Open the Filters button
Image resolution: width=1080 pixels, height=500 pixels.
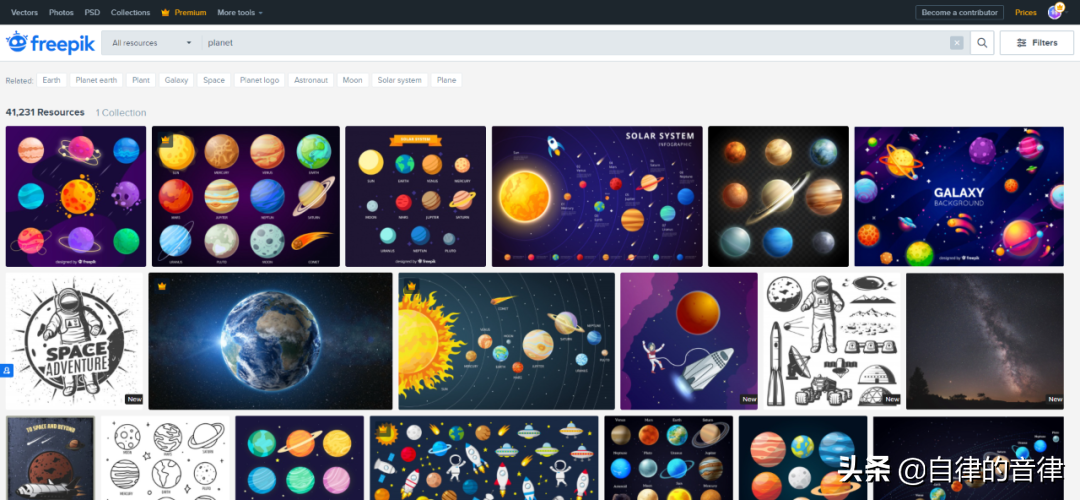click(1037, 43)
